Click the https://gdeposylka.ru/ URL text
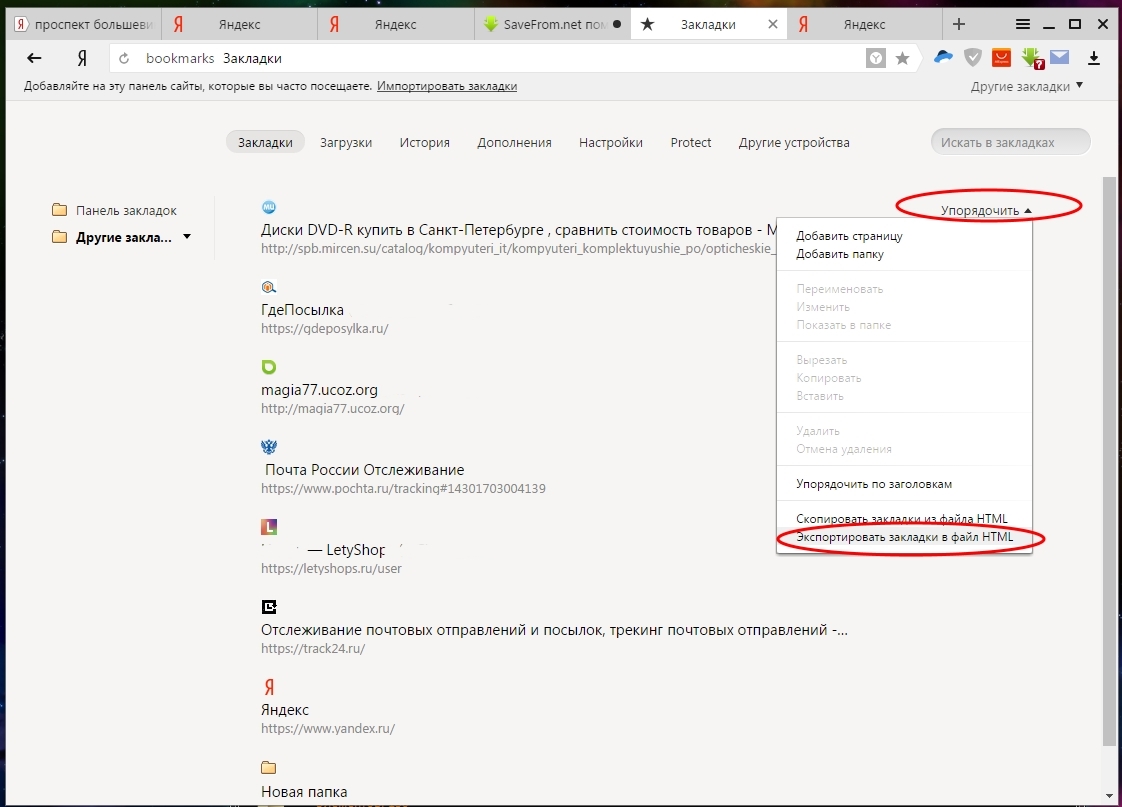This screenshot has width=1122, height=807. (x=325, y=328)
